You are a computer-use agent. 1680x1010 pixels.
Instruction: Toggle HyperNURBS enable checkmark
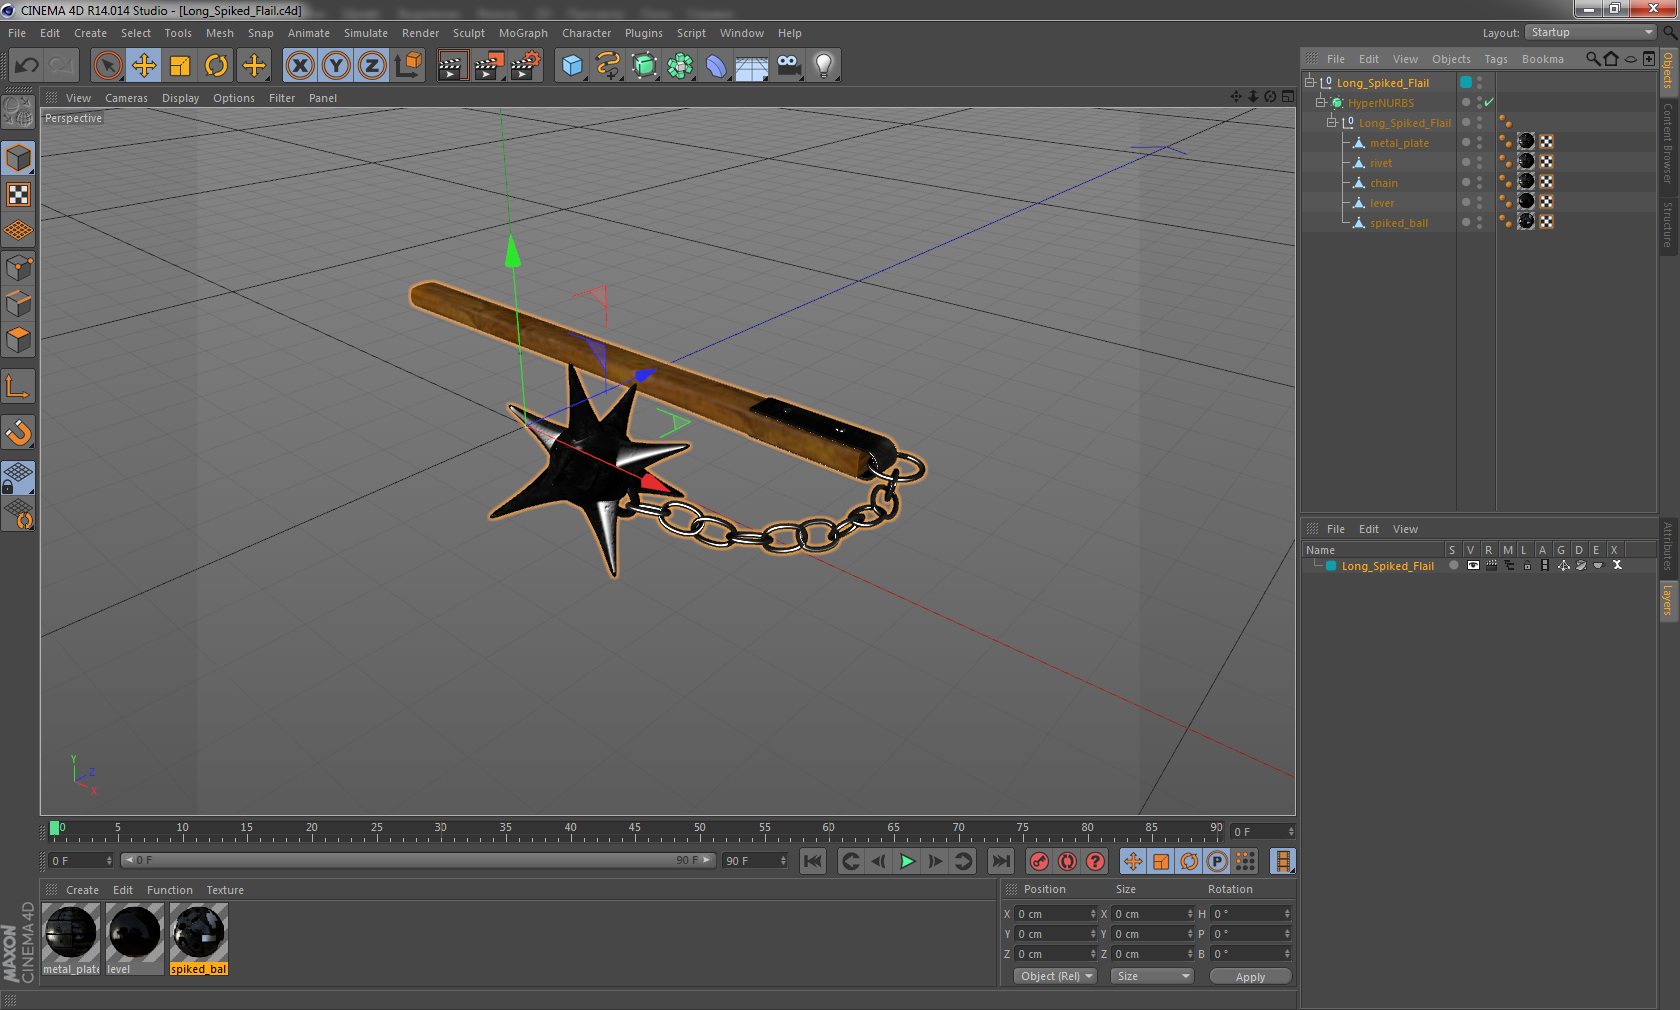point(1489,102)
